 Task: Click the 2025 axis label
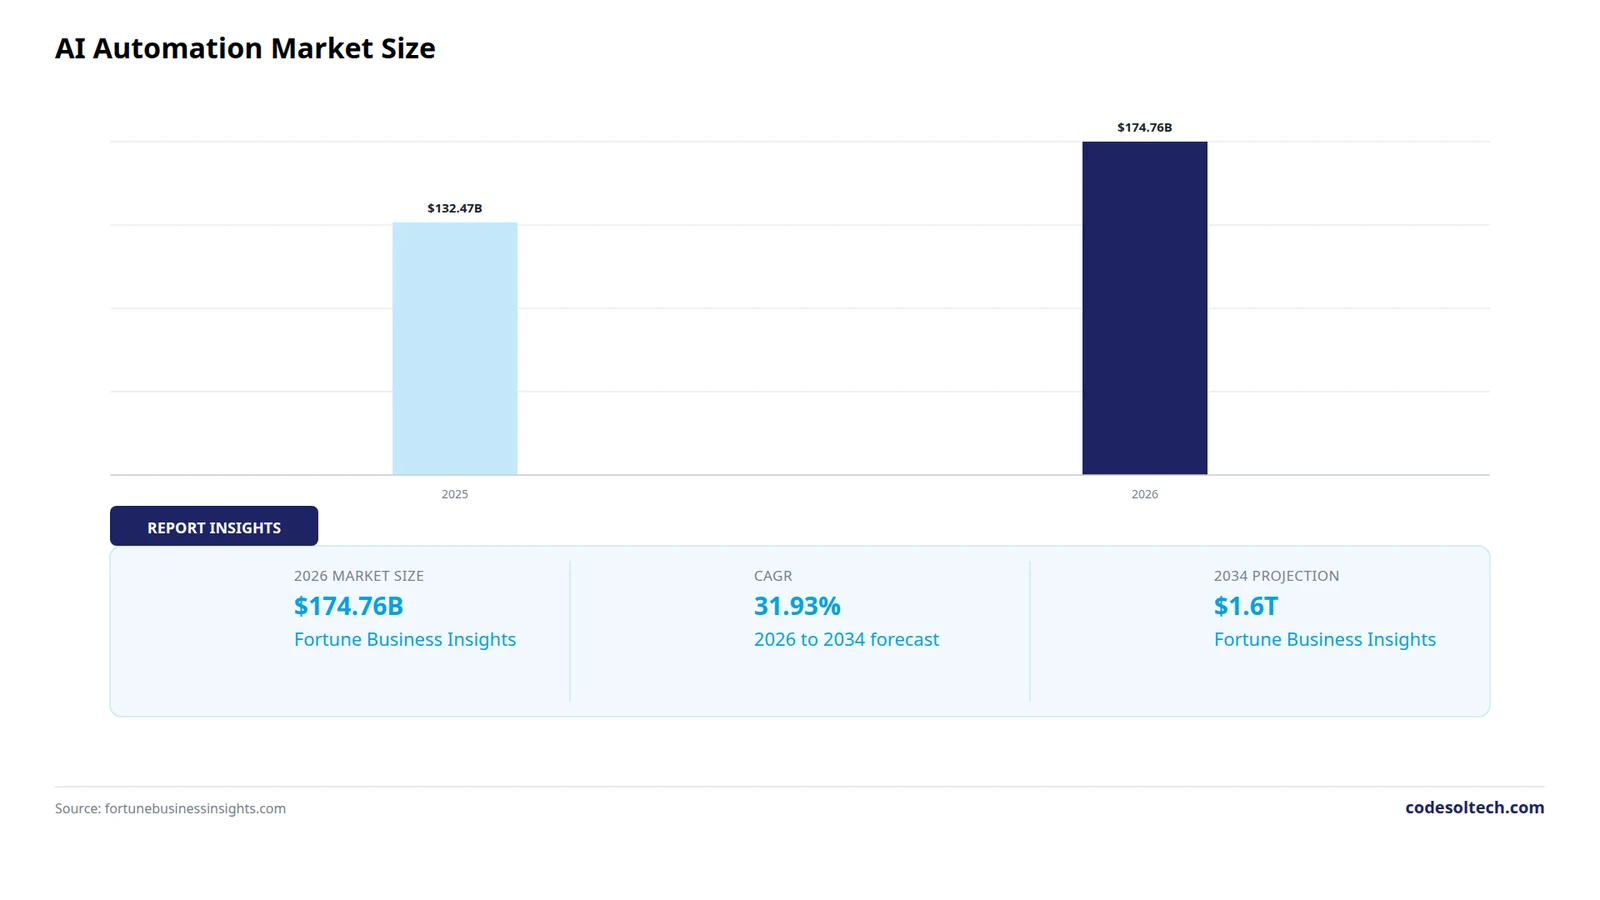point(455,494)
